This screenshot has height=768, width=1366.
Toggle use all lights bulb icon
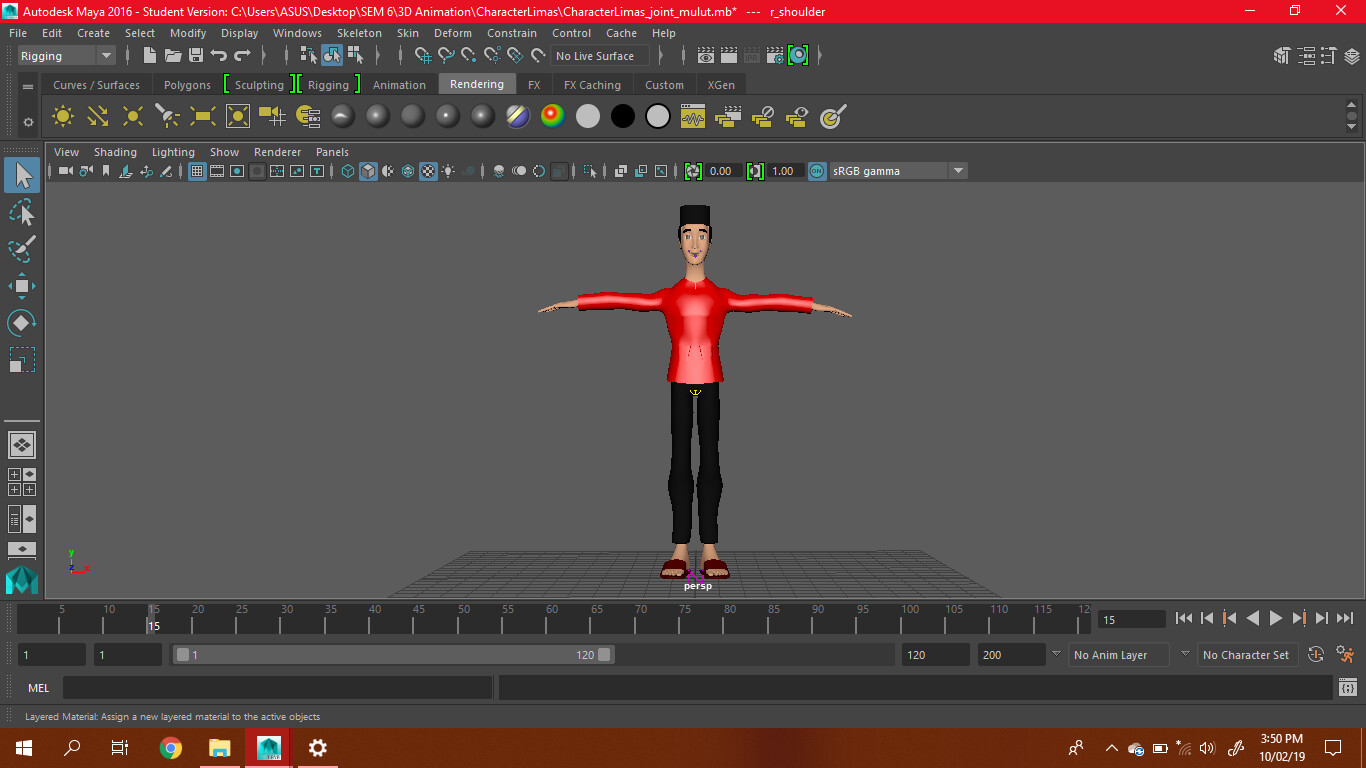(x=448, y=171)
